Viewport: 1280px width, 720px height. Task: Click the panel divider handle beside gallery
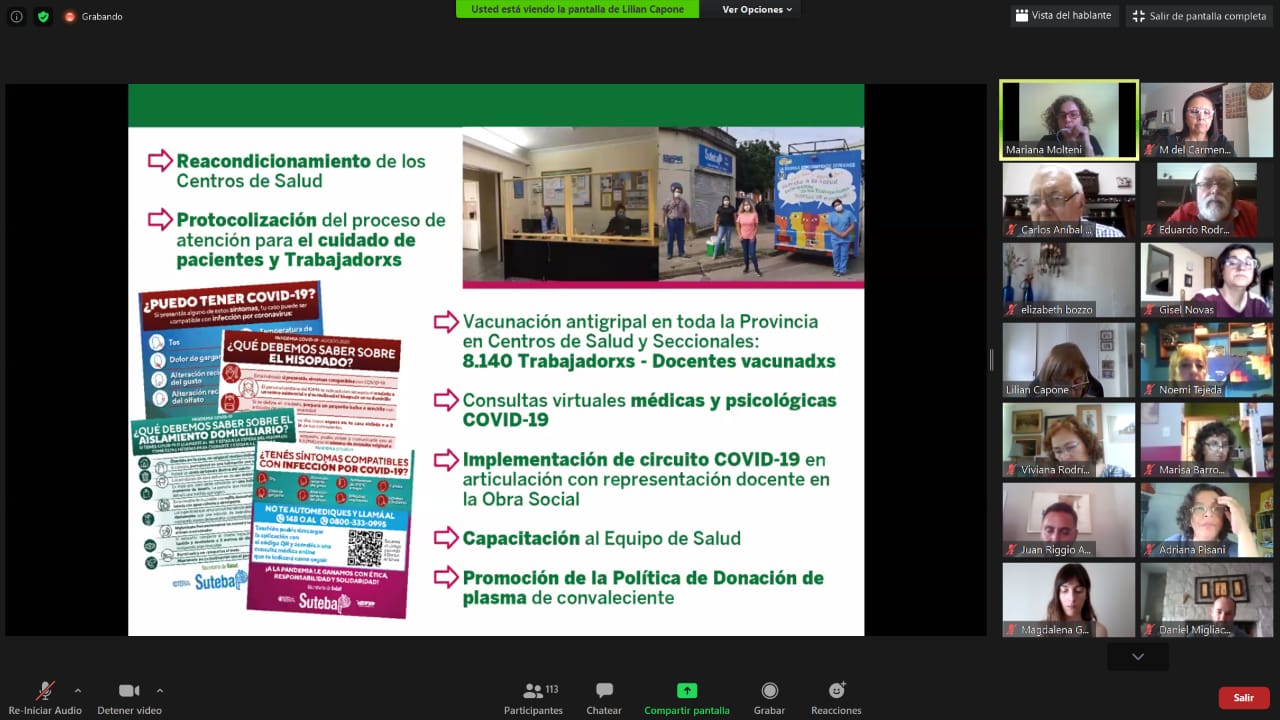[992, 360]
